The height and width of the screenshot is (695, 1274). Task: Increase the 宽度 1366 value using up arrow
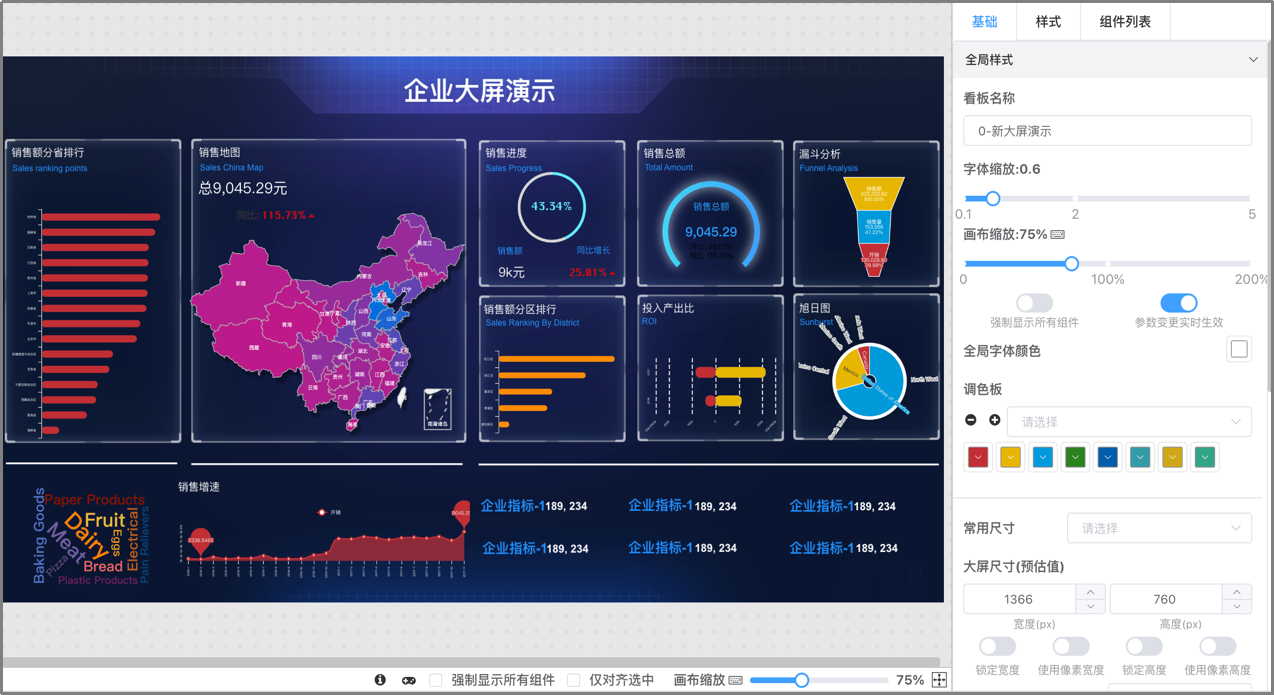tap(1090, 592)
